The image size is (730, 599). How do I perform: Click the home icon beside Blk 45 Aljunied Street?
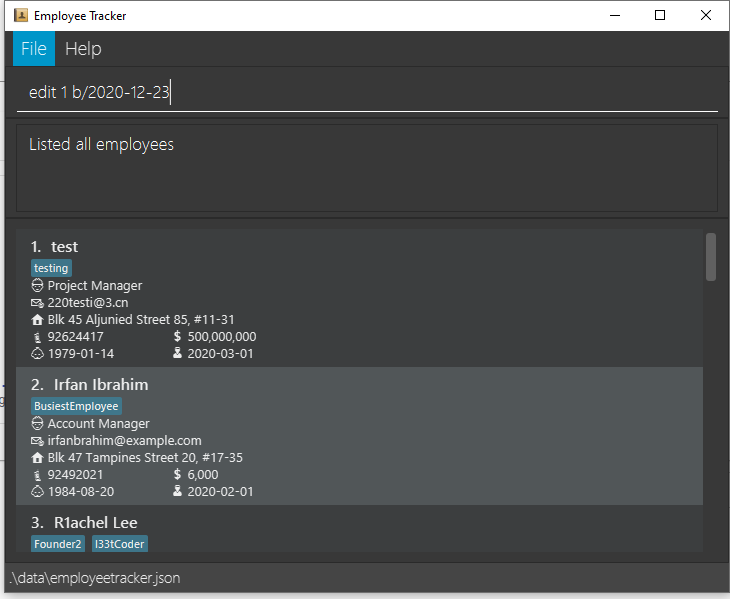(x=37, y=320)
